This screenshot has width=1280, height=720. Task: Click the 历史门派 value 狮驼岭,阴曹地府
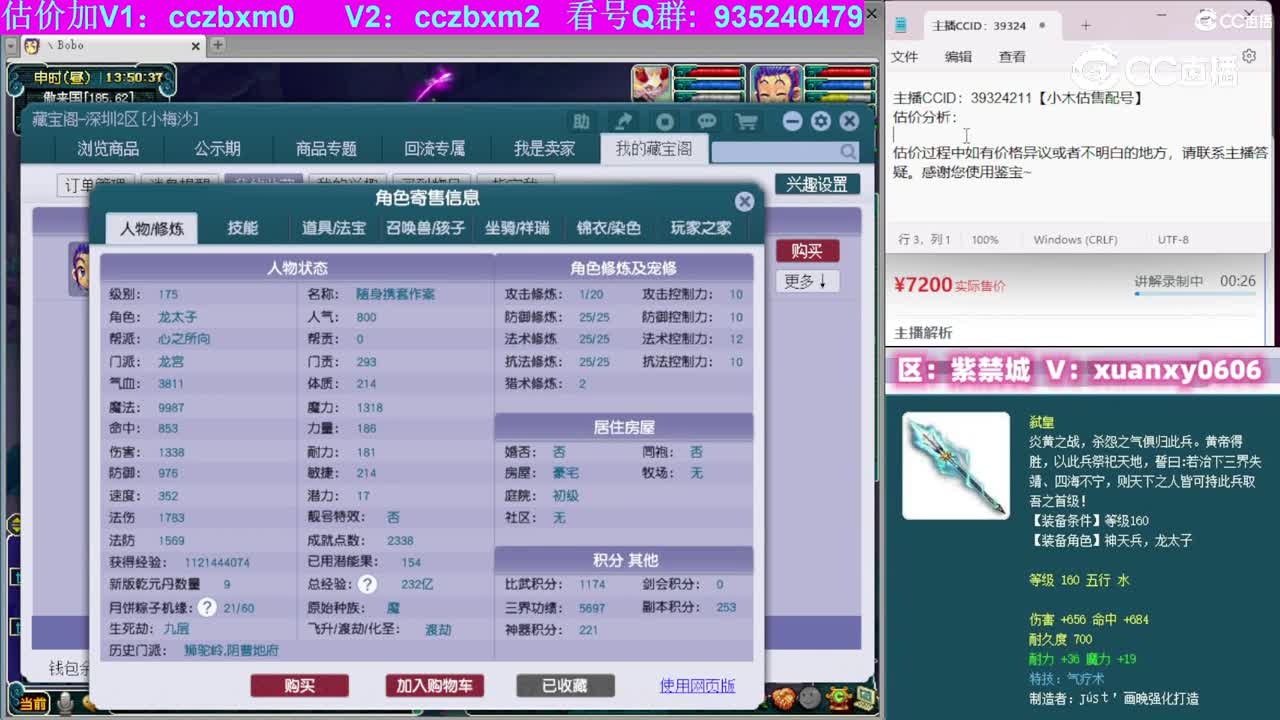tap(231, 651)
